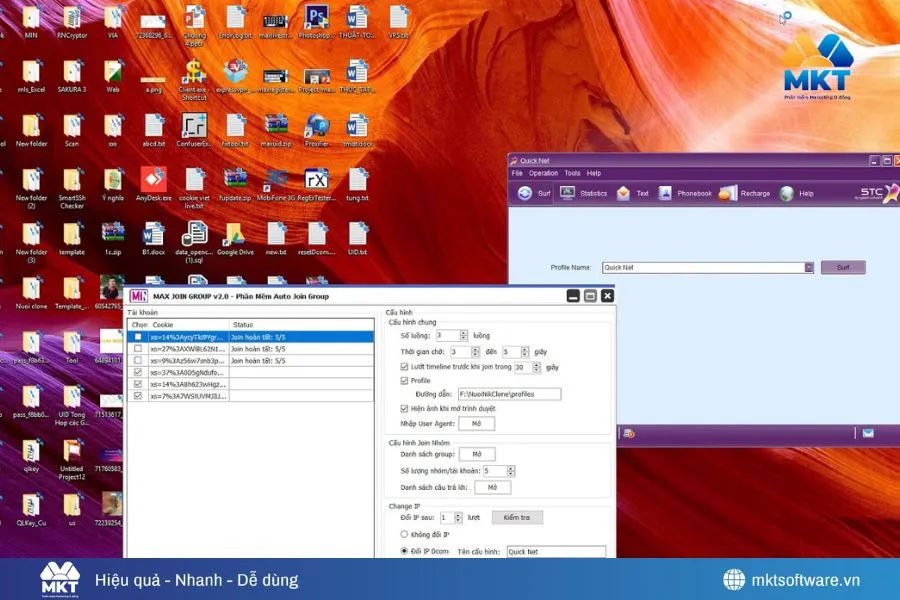900x600 pixels.
Task: Click the Statistics icon in Quick Net toolbar
Action: click(x=568, y=193)
